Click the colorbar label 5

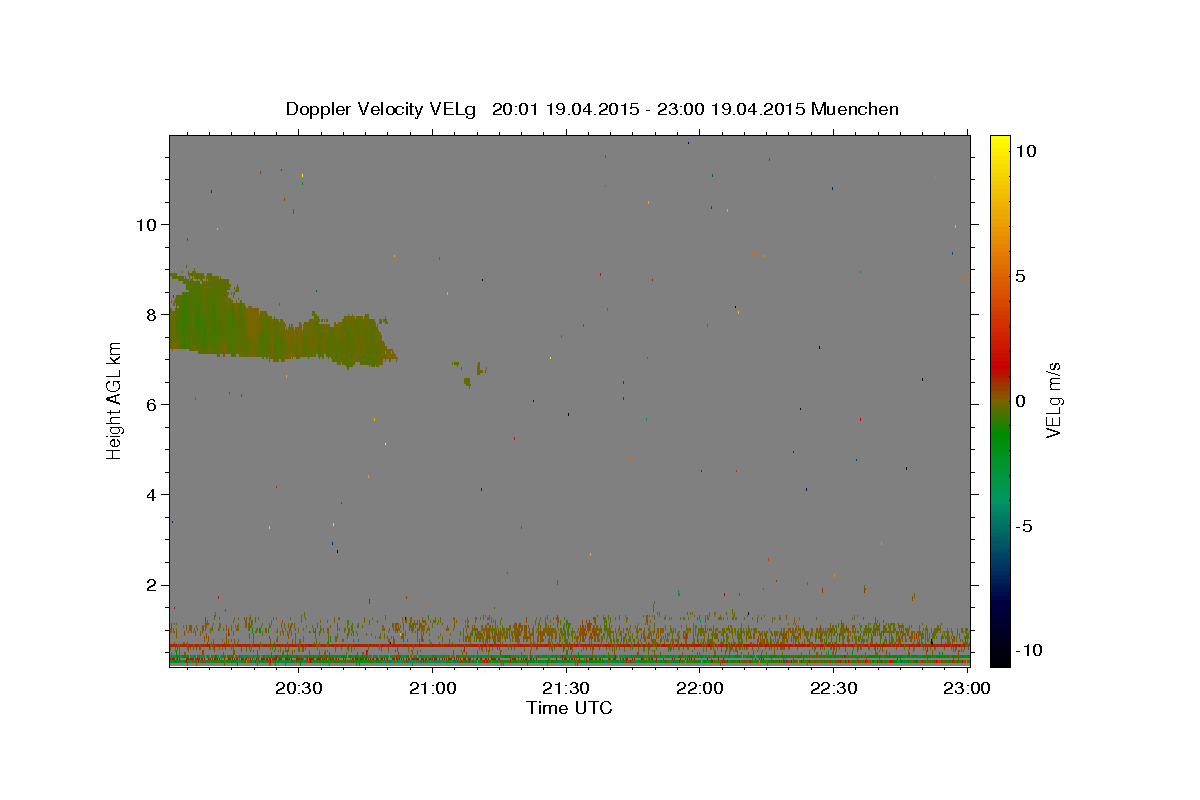coord(1020,276)
